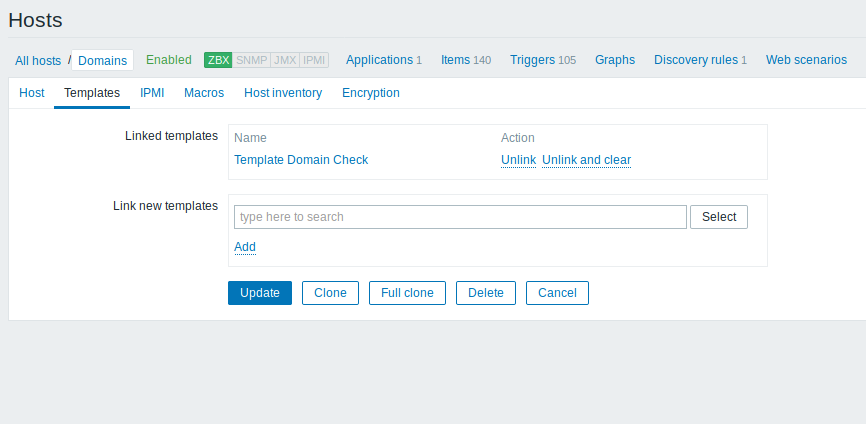Click the Domains breadcrumb entry

click(102, 61)
